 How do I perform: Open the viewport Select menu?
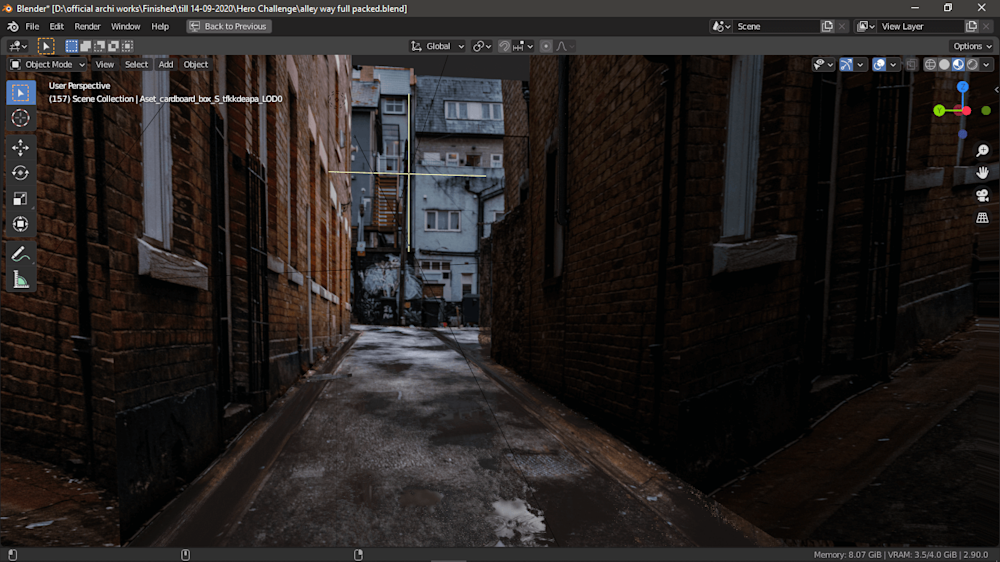click(x=136, y=64)
